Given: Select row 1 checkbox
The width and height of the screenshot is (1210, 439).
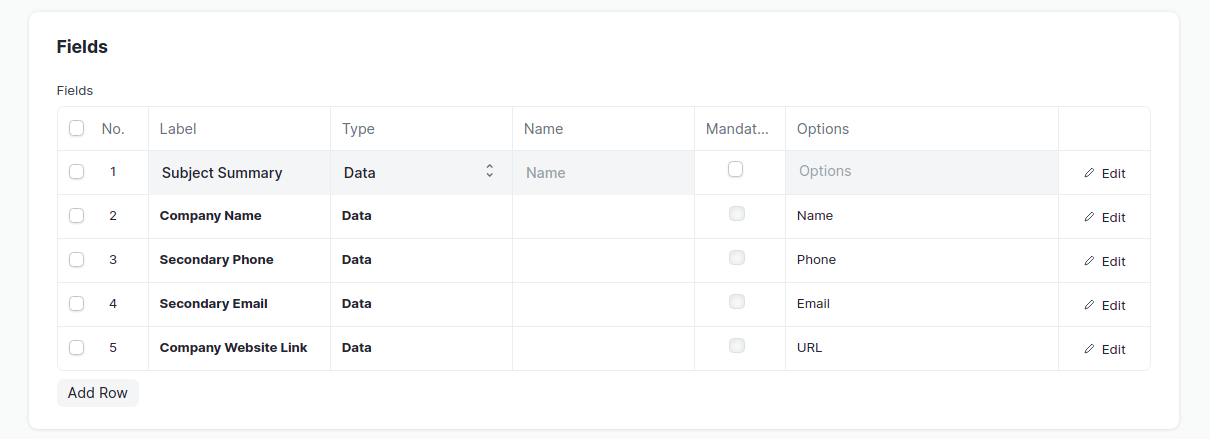Looking at the screenshot, I should 76,172.
